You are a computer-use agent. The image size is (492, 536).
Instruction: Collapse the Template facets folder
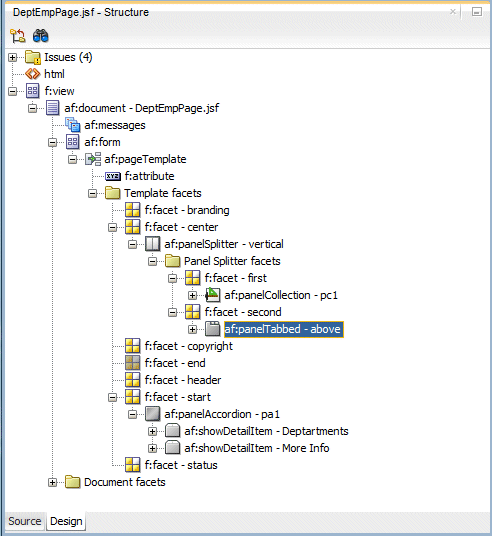92,193
